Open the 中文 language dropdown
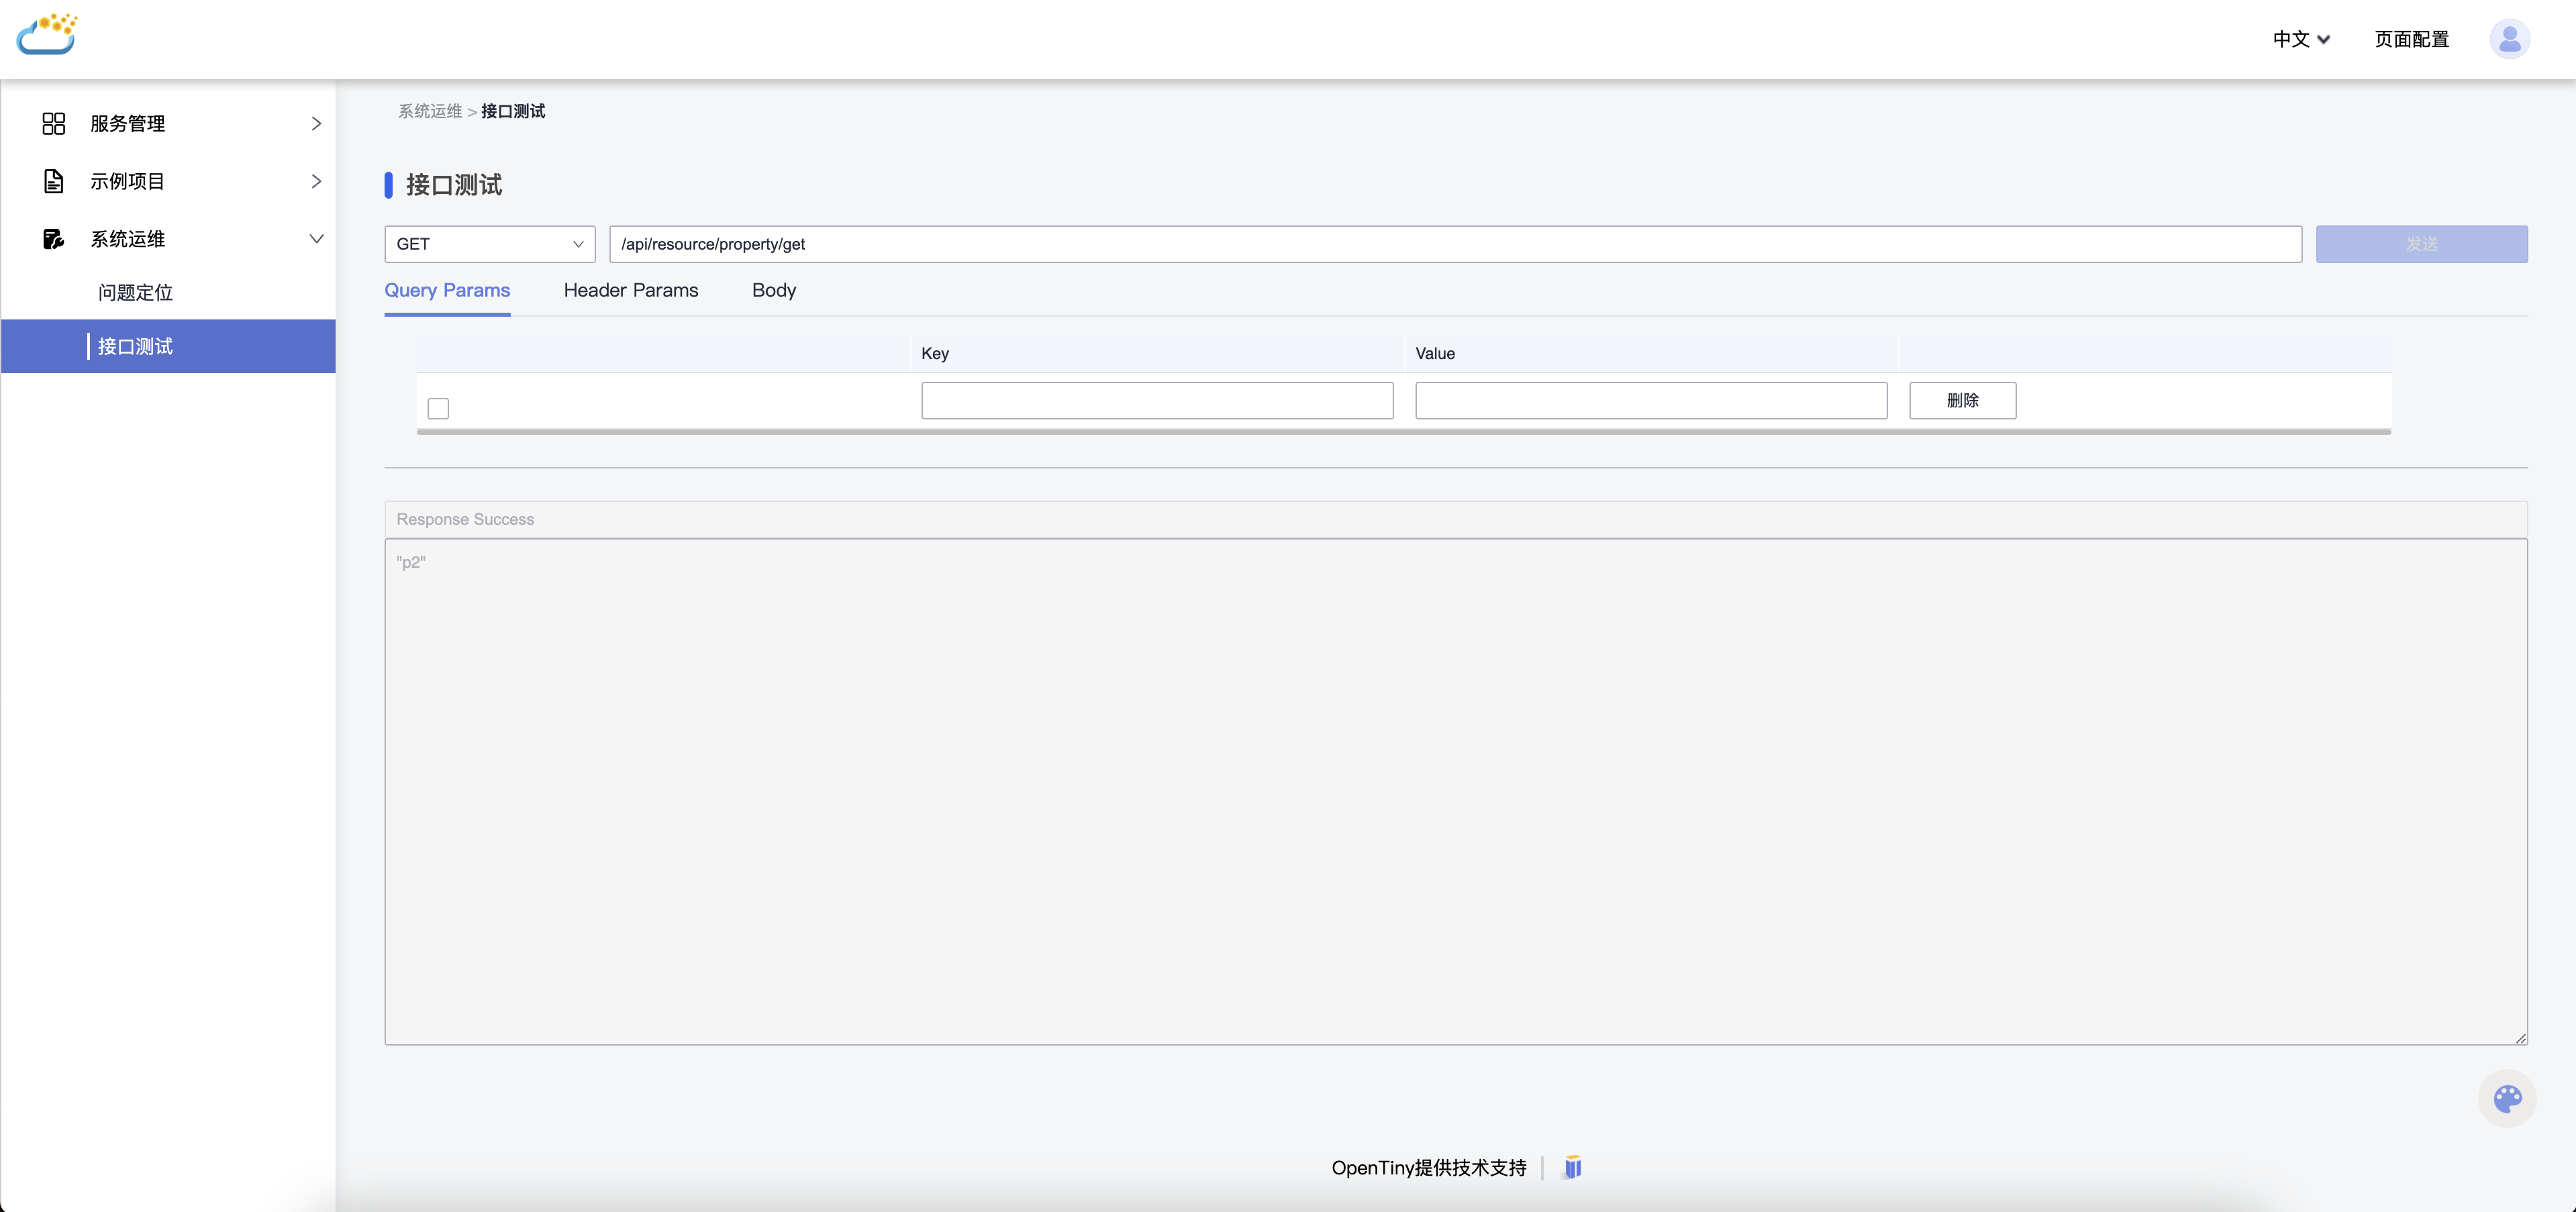2576x1212 pixels. [x=2300, y=39]
